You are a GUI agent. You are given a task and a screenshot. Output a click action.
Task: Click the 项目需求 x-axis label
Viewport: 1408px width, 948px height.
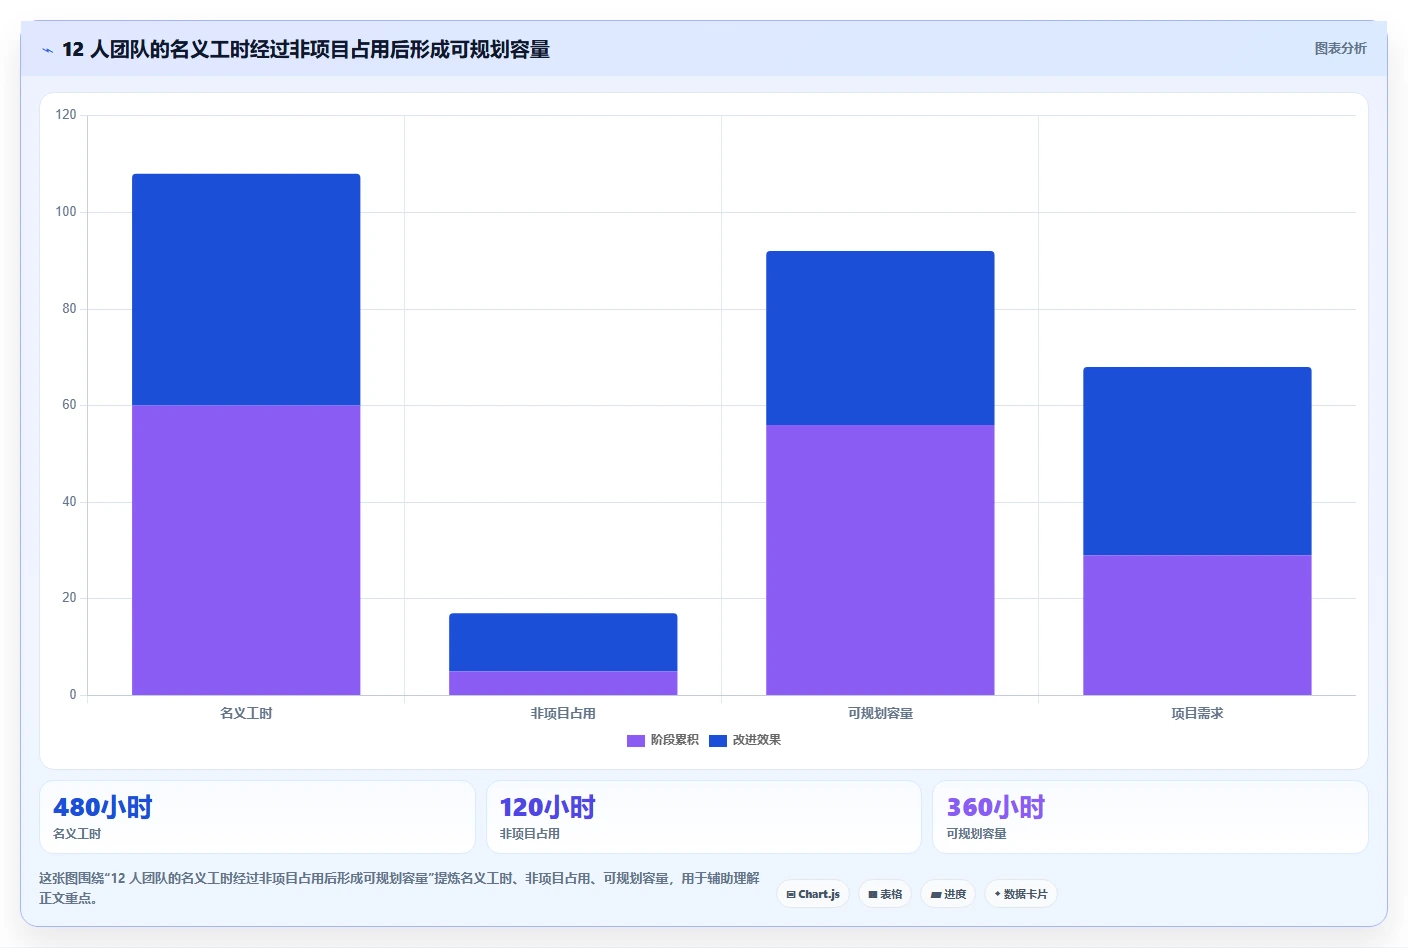[x=1197, y=713]
